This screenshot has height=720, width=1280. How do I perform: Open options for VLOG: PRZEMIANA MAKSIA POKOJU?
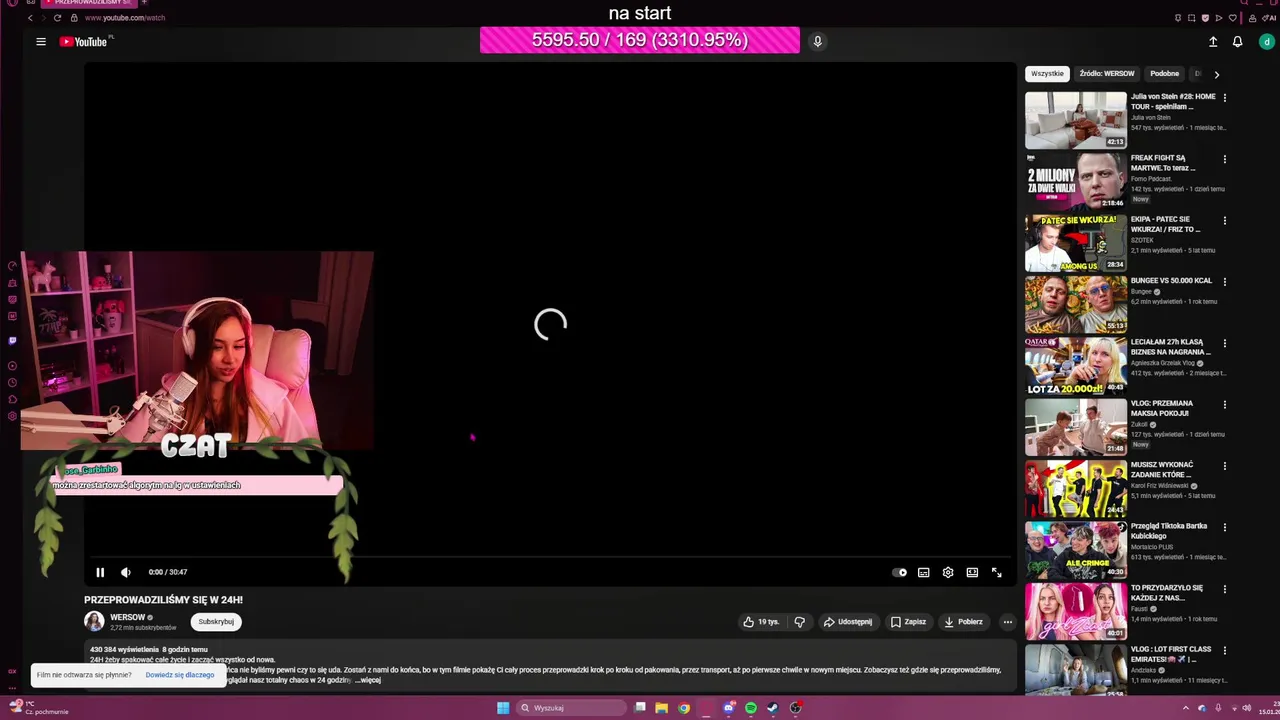coord(1225,405)
